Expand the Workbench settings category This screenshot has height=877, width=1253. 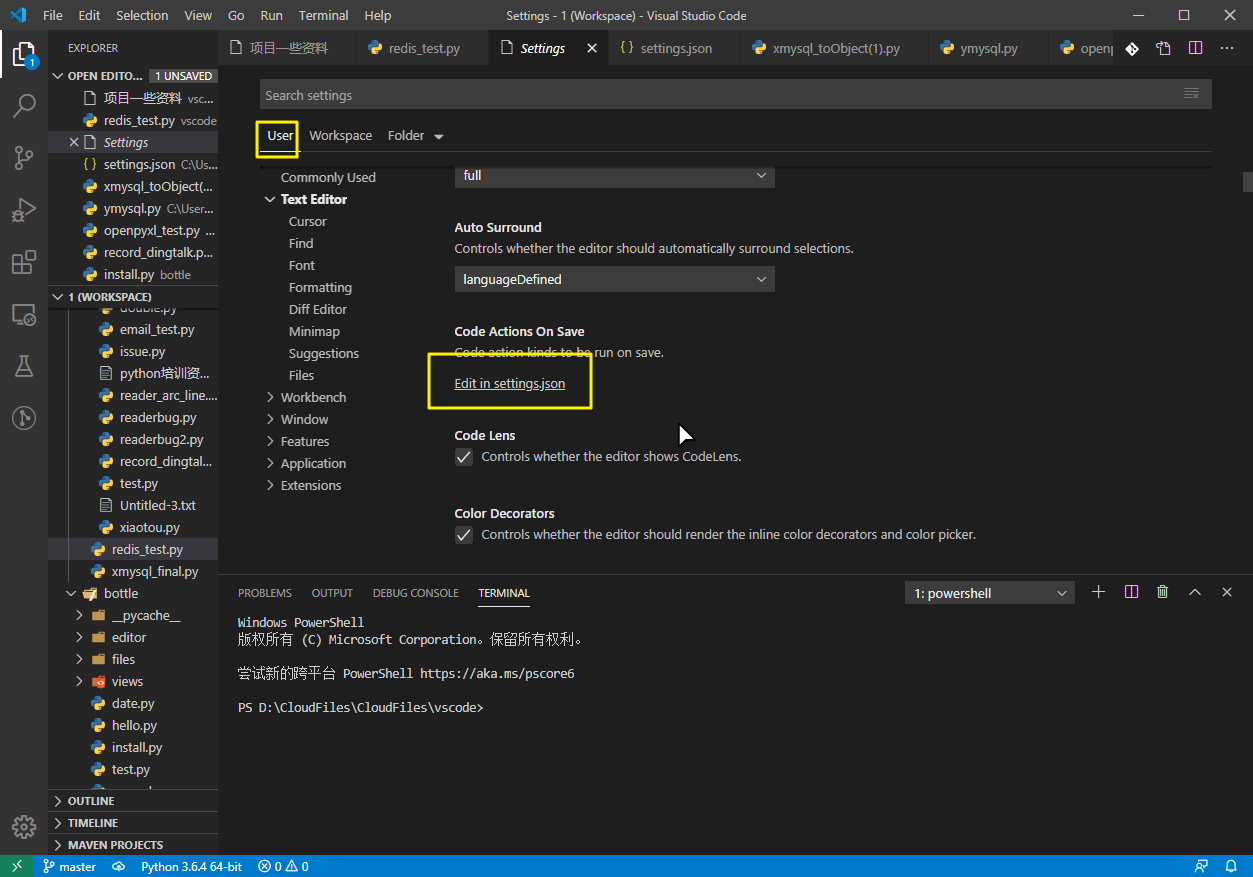click(270, 397)
